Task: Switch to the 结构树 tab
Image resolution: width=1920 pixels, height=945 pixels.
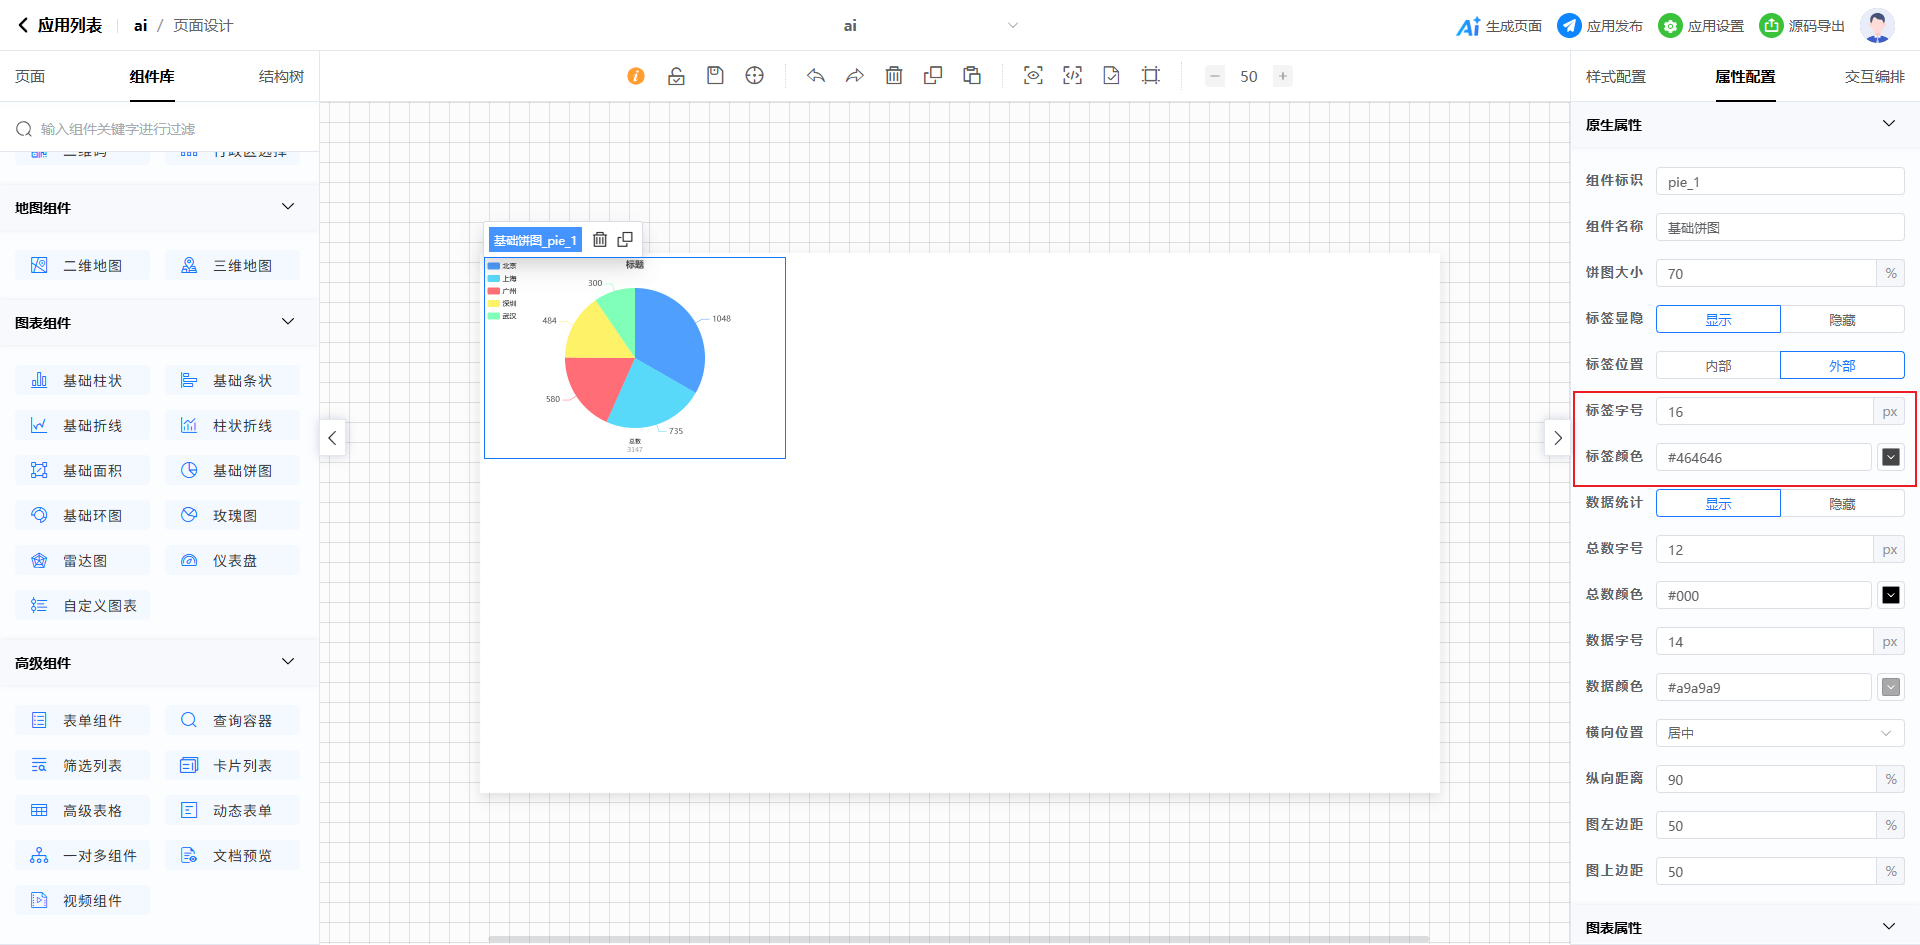Action: click(x=281, y=77)
